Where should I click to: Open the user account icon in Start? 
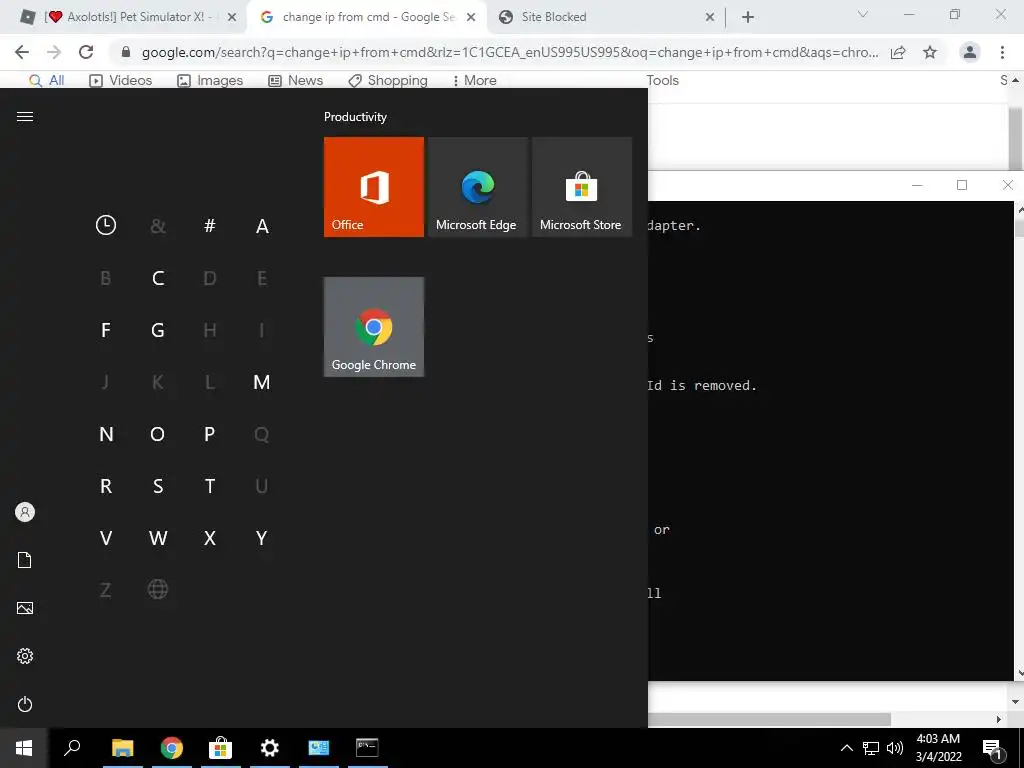(x=25, y=512)
